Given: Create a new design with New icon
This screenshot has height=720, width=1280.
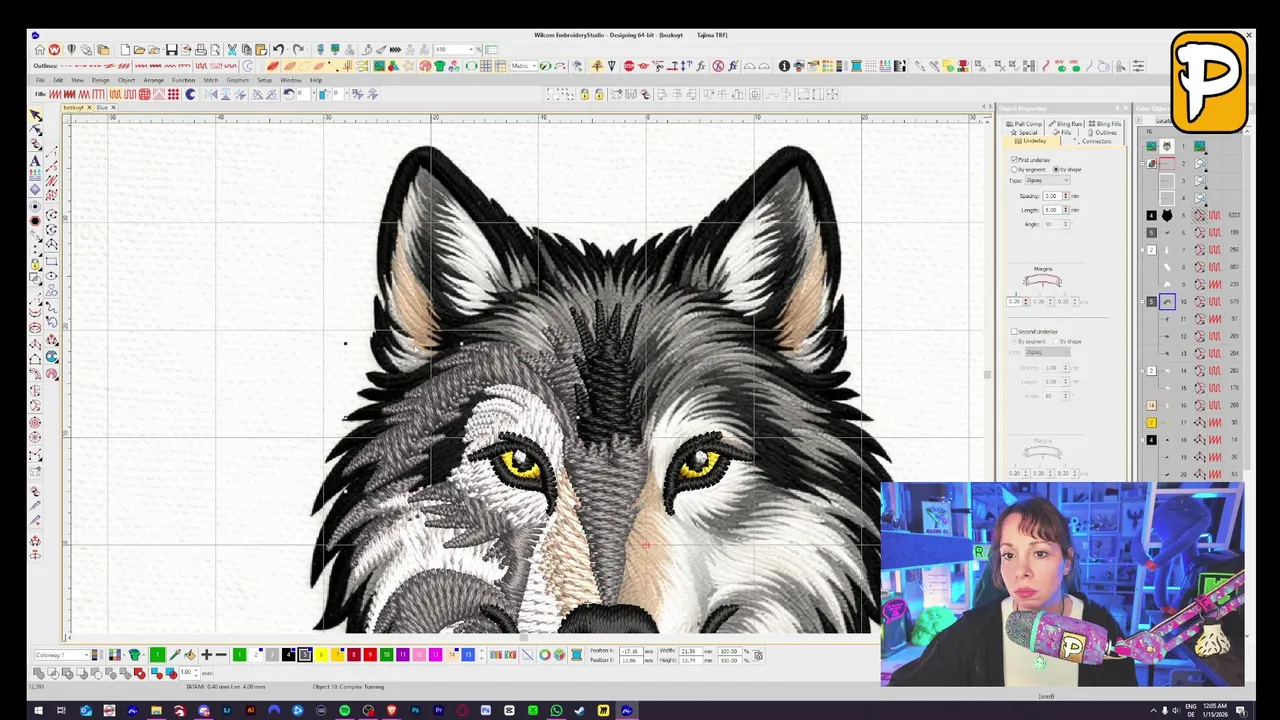Looking at the screenshot, I should point(126,49).
